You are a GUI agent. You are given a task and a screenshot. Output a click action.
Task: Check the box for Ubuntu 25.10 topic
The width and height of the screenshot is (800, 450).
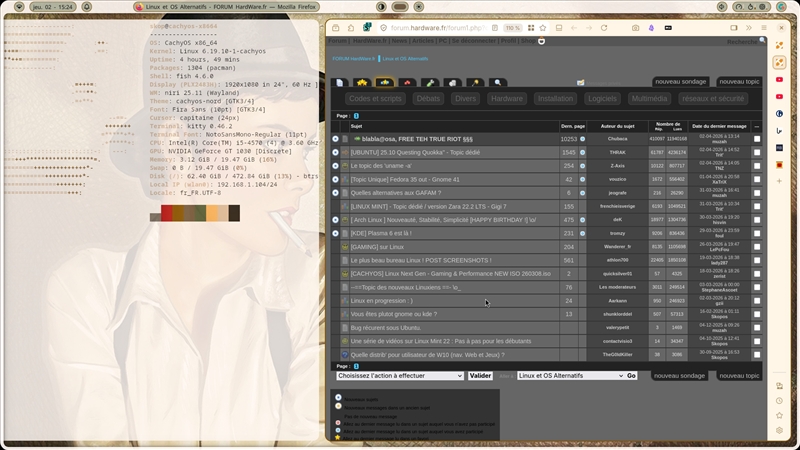756,152
